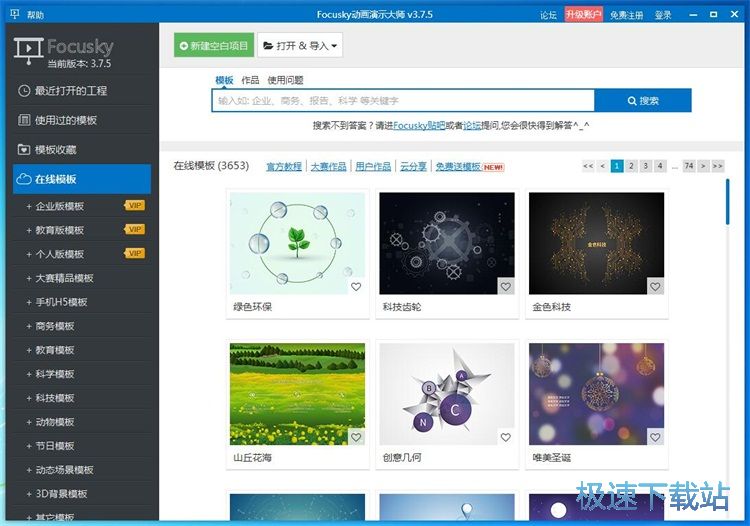The width and height of the screenshot is (750, 526).
Task: Open the 用户作品 link
Action: [373, 166]
